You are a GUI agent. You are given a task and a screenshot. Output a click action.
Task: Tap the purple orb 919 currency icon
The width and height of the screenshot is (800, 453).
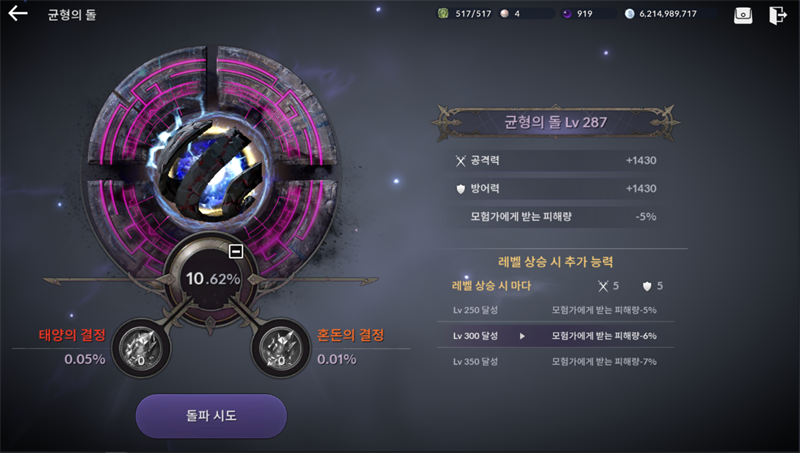[x=567, y=14]
